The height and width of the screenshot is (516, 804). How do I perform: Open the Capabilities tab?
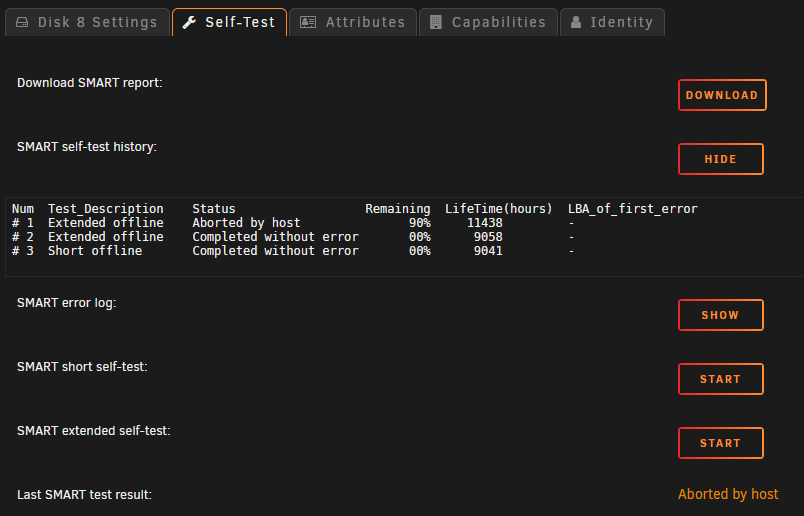[x=488, y=22]
